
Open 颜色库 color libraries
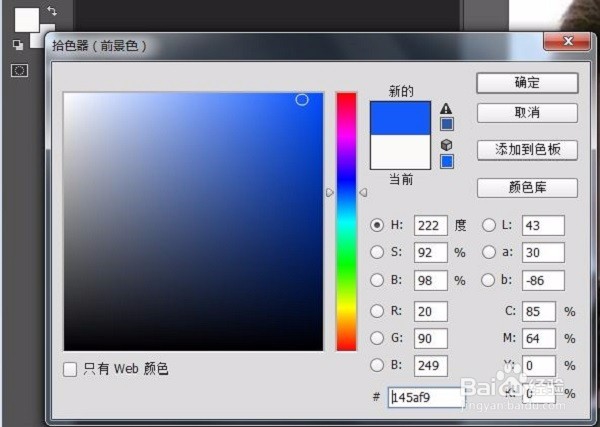[x=527, y=187]
